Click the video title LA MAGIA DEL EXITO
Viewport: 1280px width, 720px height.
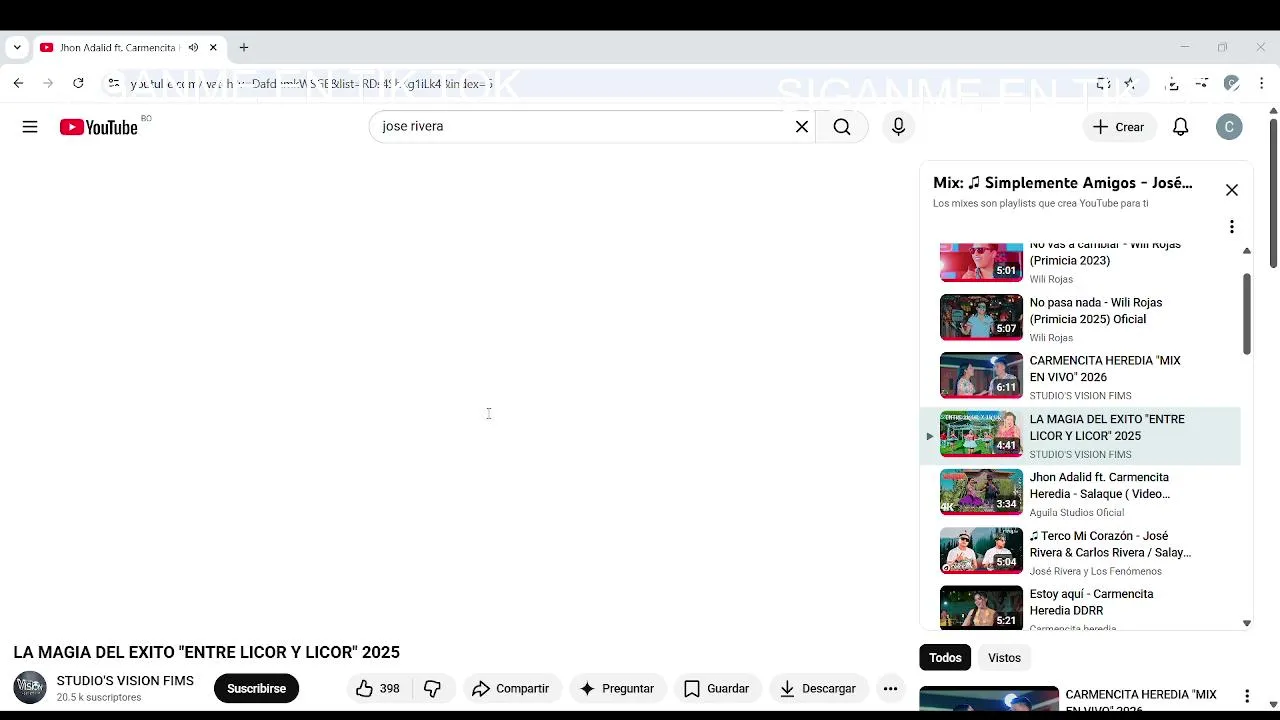coord(206,652)
